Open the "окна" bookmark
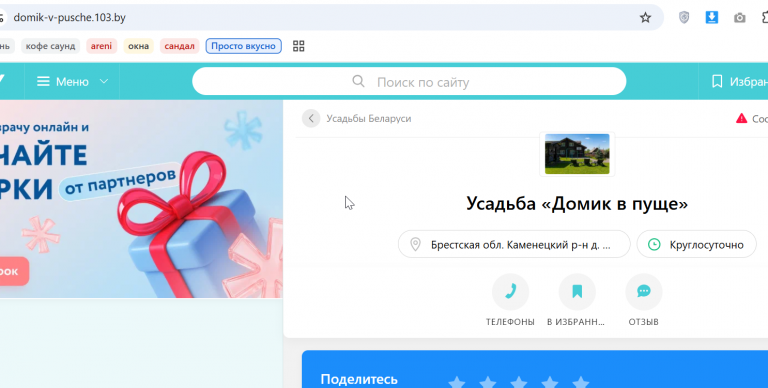 pyautogui.click(x=139, y=46)
